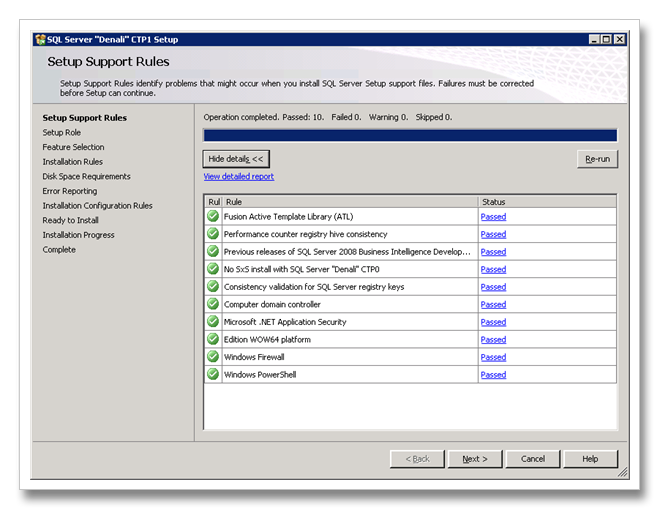Screen dimensions: 660x510
Task: Click green check icon for Edition WOW64 platform
Action: 213,339
